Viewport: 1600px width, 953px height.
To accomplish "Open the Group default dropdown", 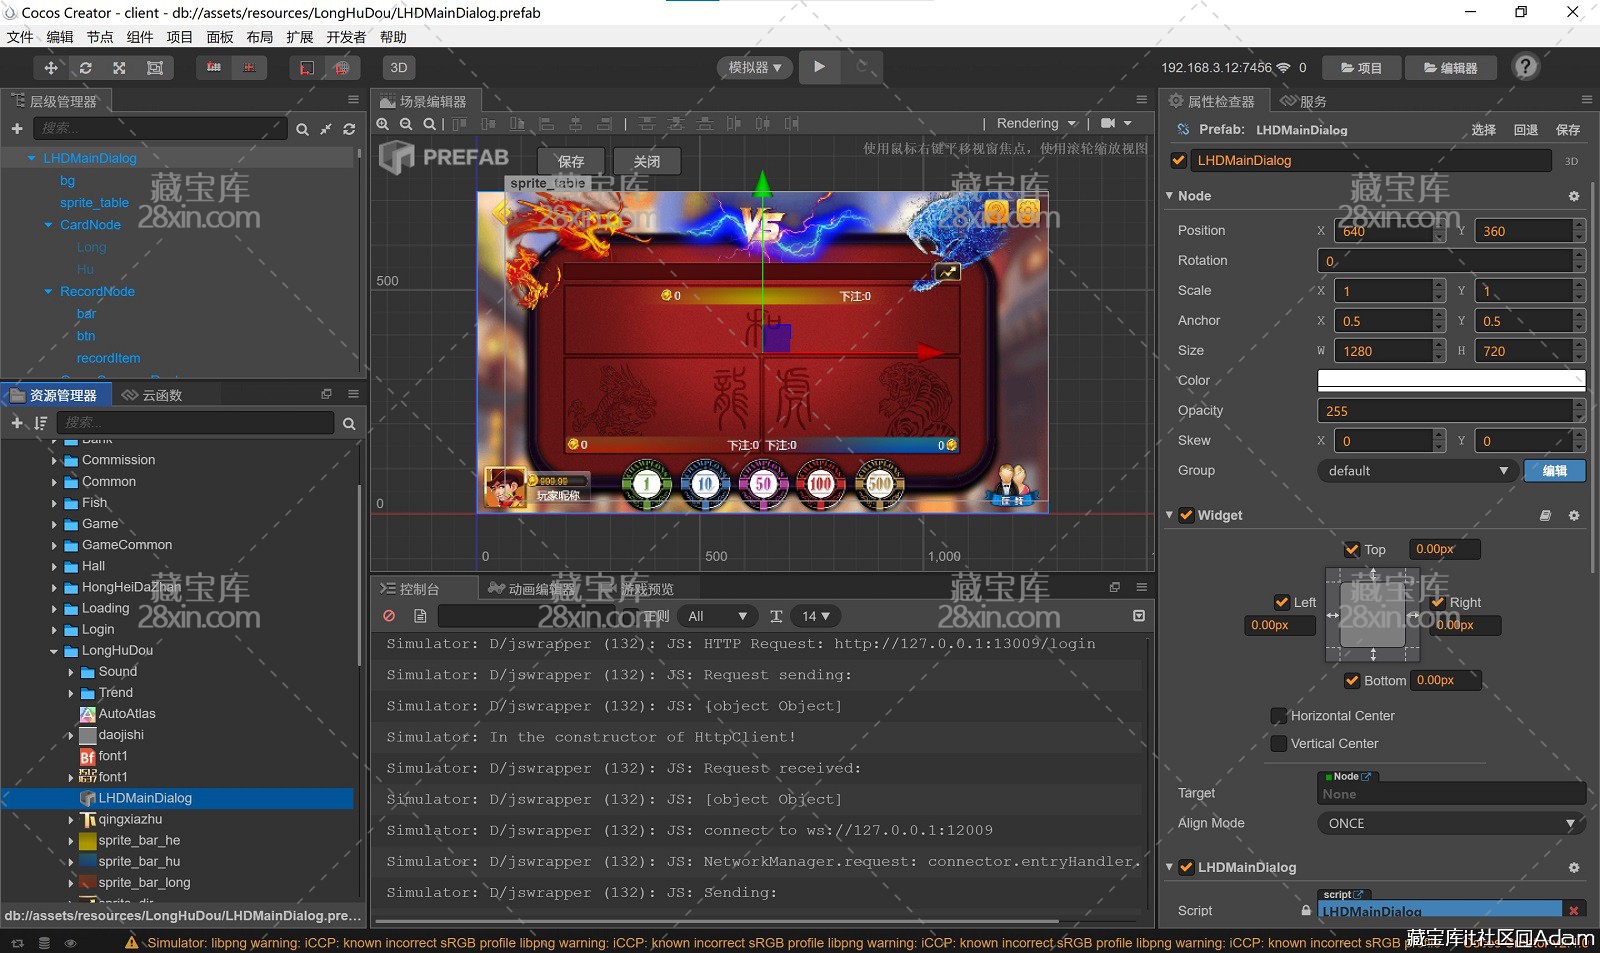I will point(1417,471).
